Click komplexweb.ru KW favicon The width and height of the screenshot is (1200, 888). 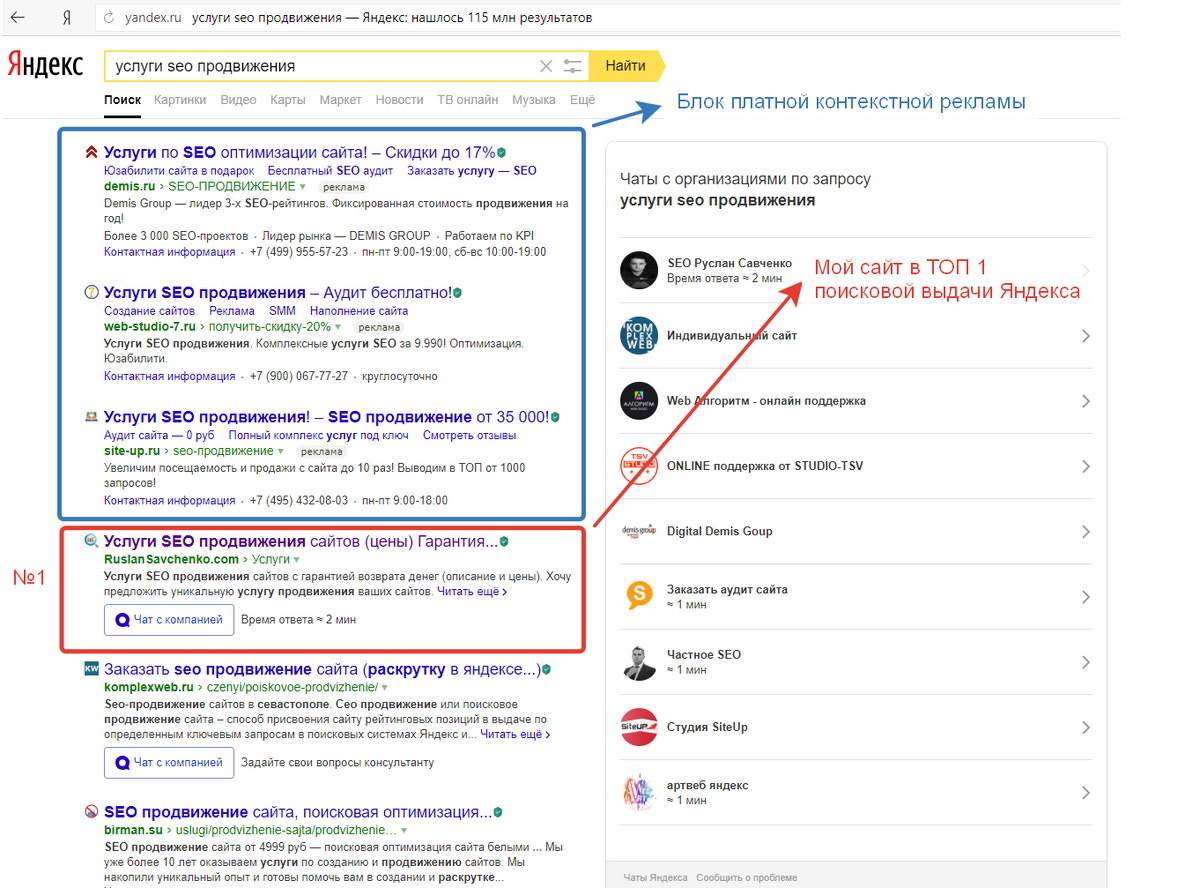pyautogui.click(x=91, y=669)
